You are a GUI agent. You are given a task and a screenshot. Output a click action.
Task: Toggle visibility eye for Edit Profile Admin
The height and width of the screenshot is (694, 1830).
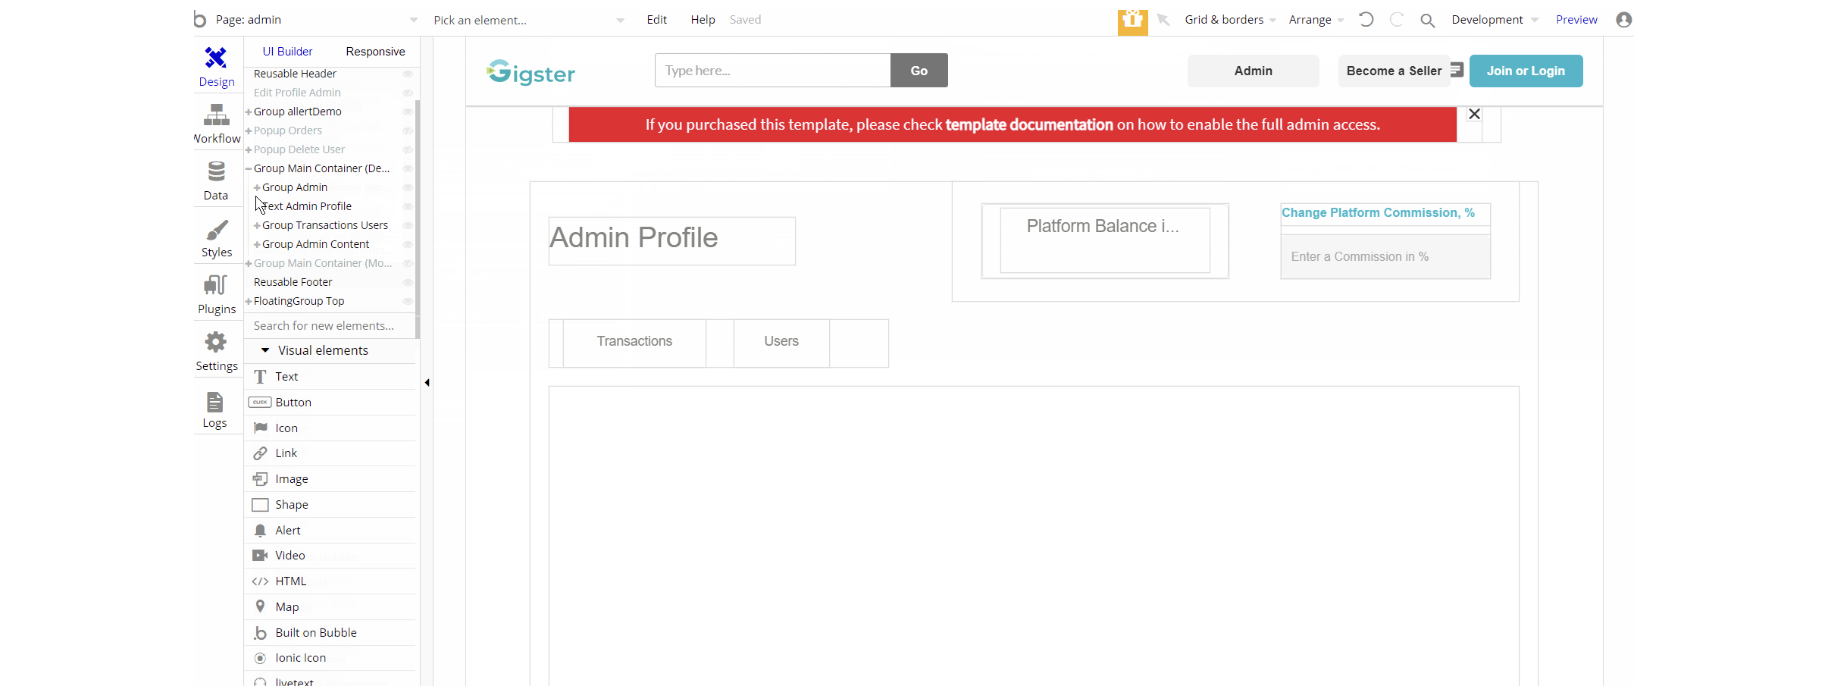407,93
